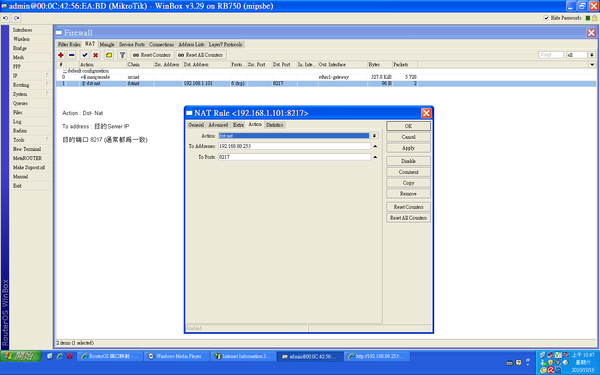Click Reset Counters in the Firewall toolbar

click(152, 55)
